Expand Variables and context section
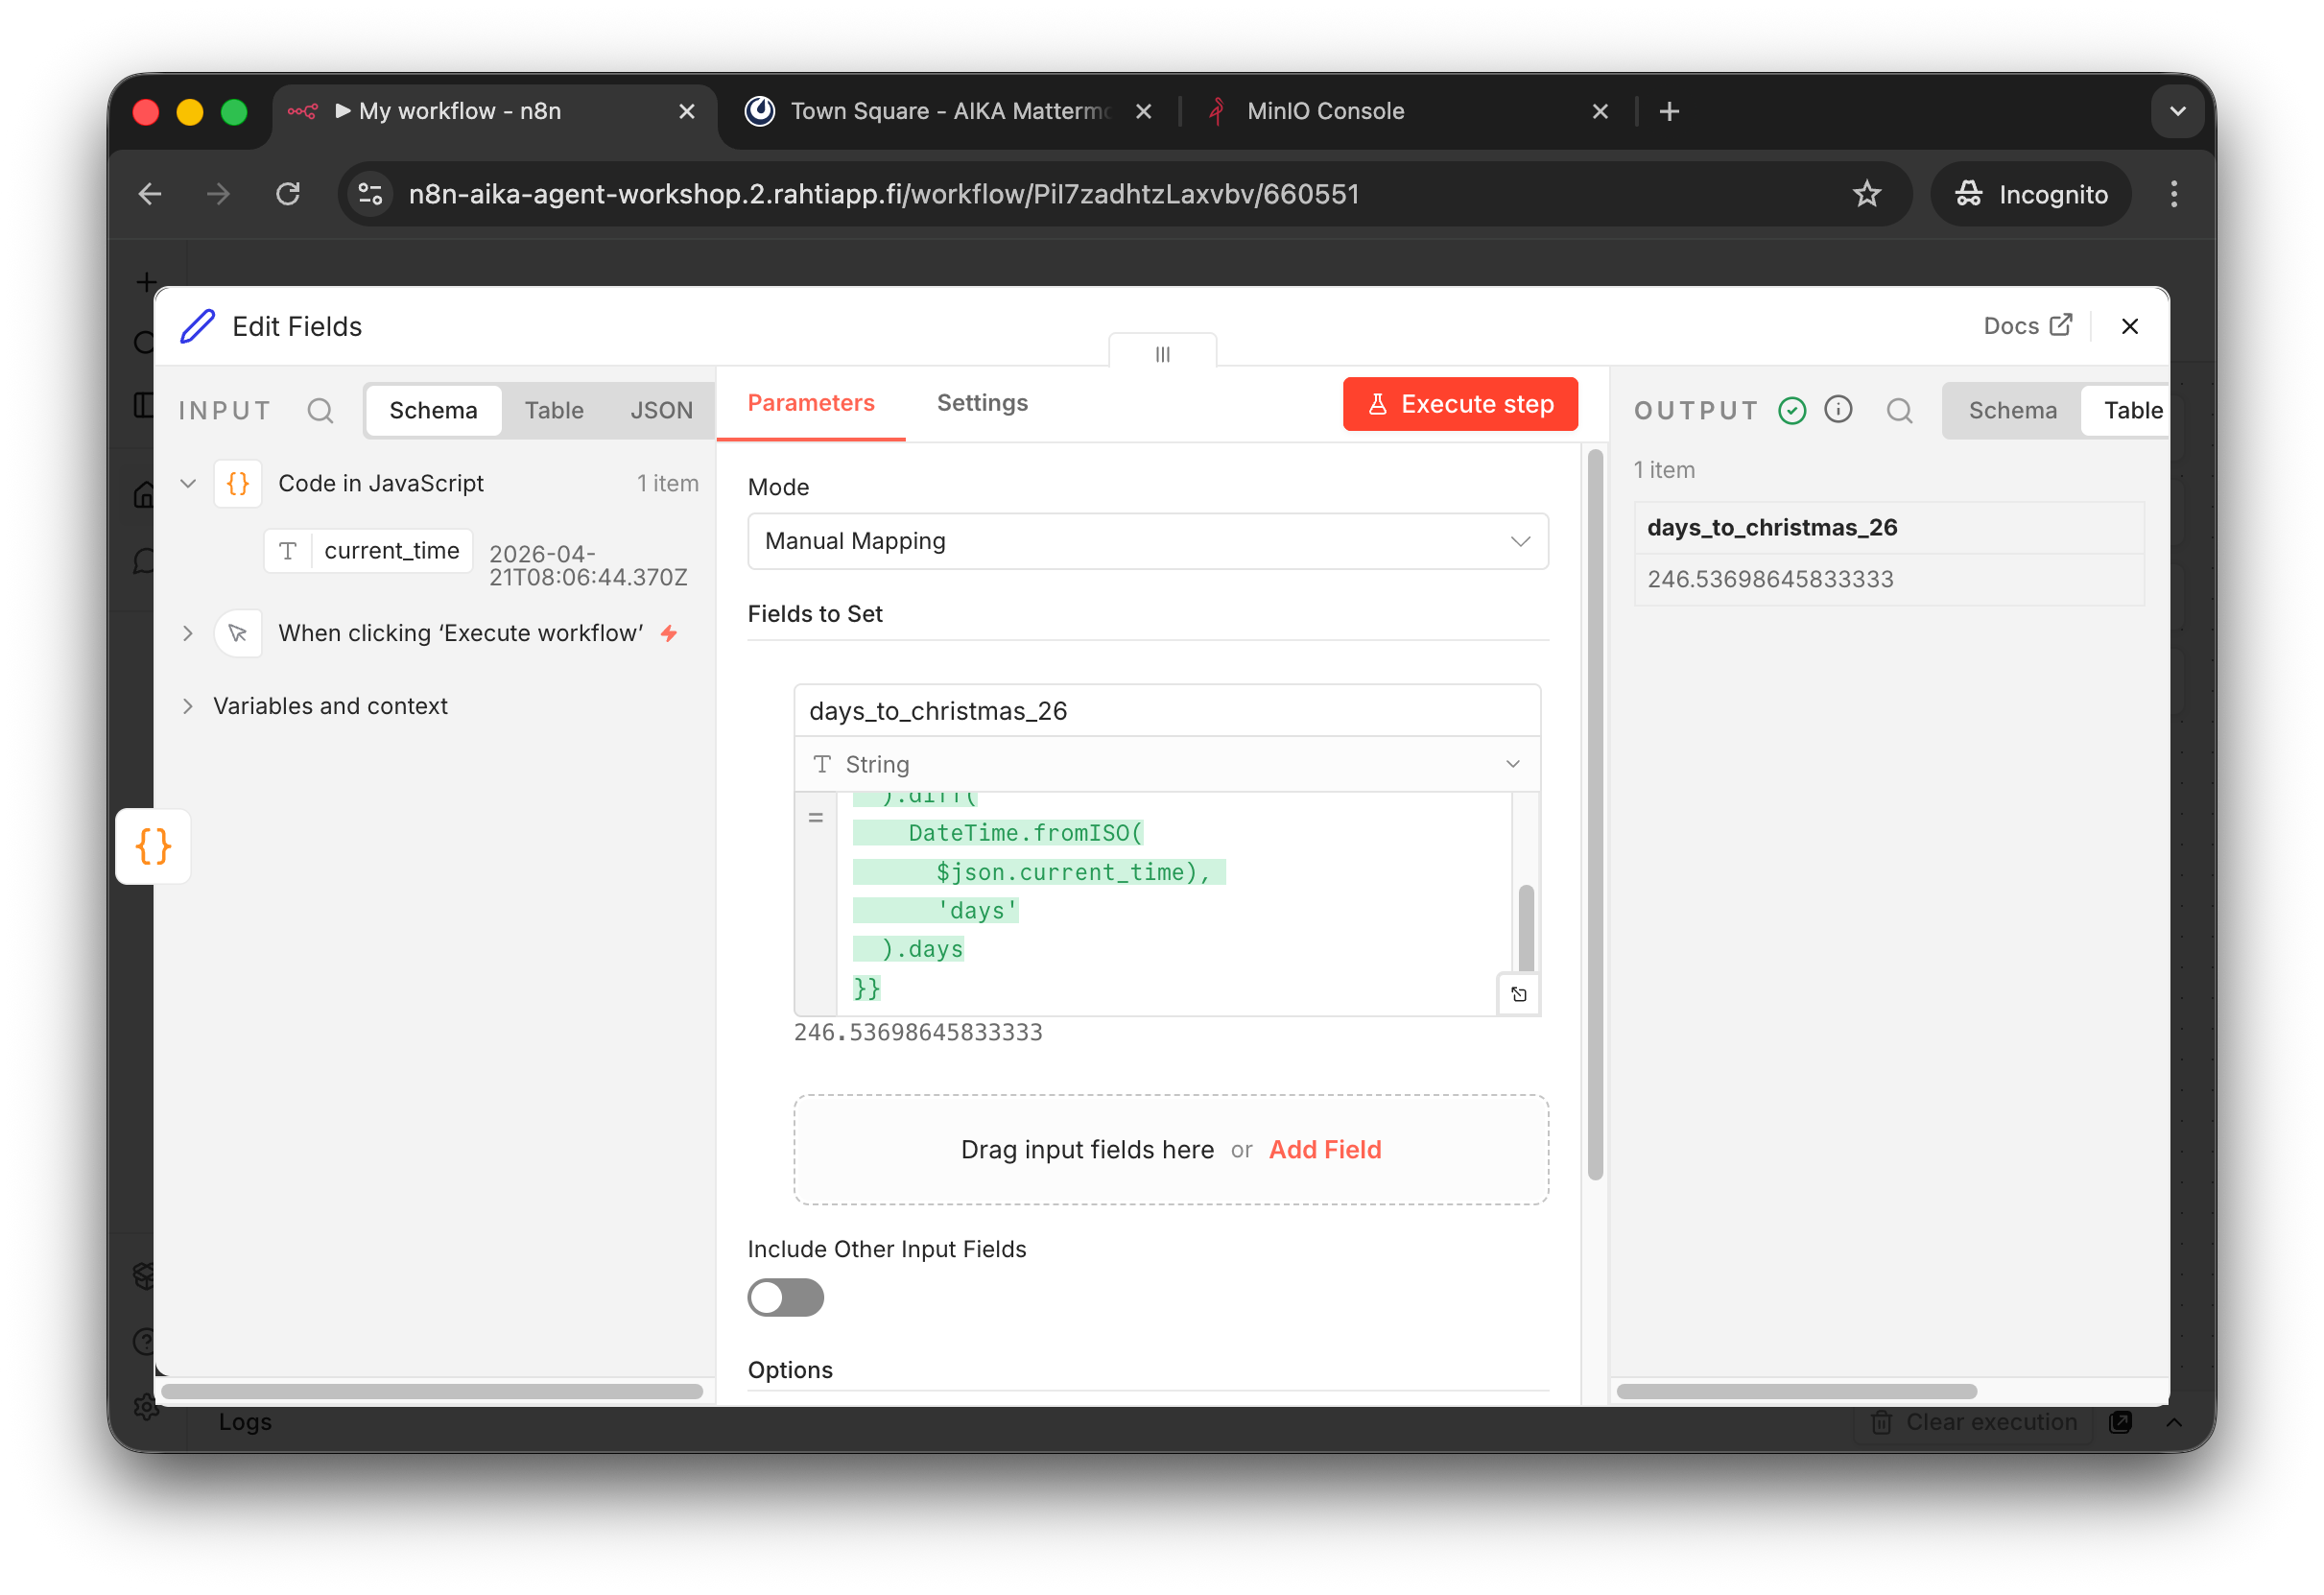Viewport: 2324px width, 1595px height. [330, 706]
